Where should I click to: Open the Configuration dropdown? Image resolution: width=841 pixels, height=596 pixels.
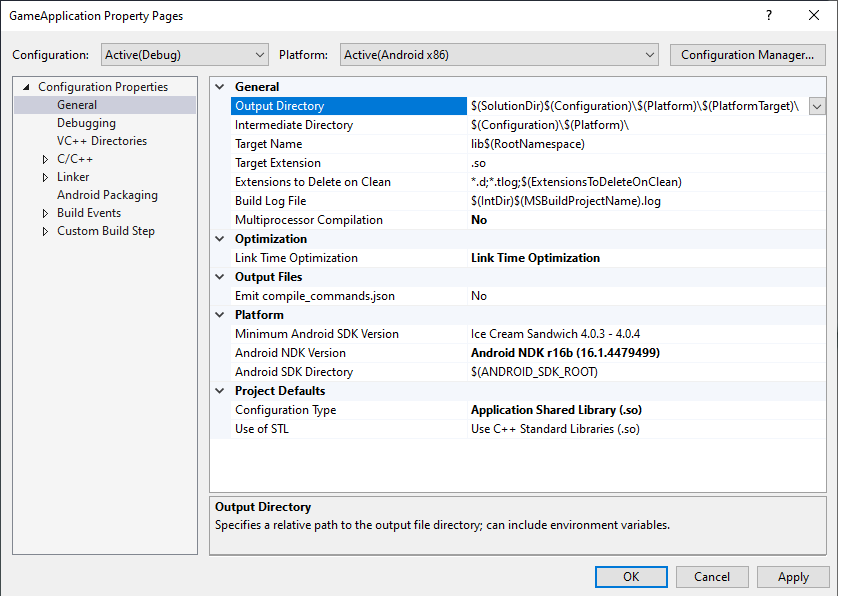(x=185, y=55)
